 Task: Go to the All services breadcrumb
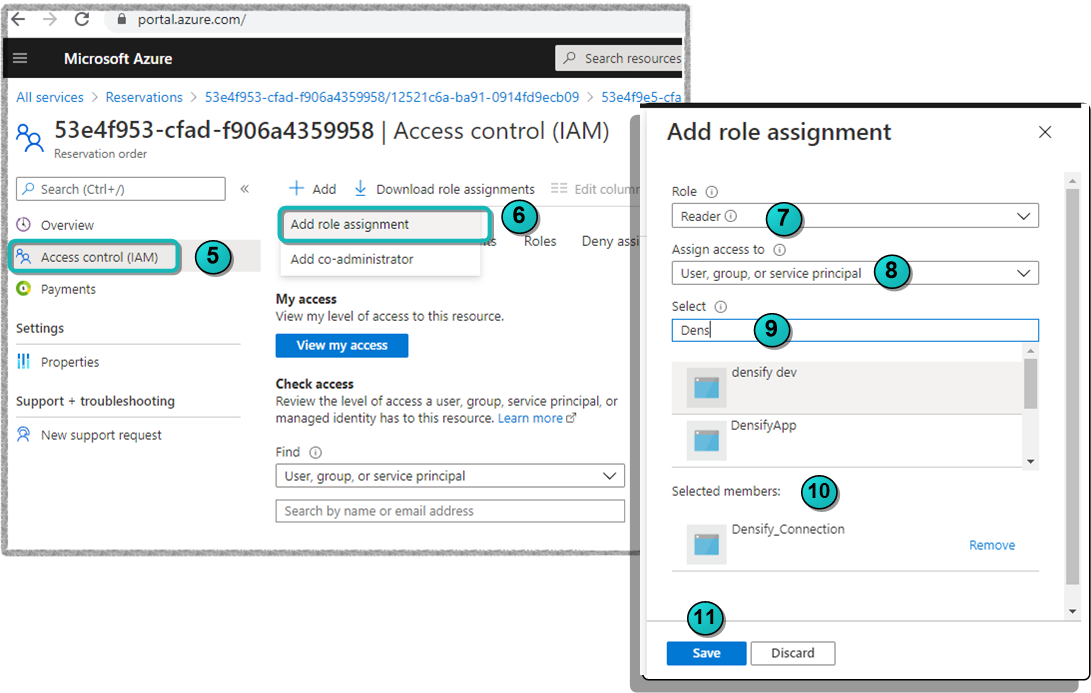coord(49,97)
